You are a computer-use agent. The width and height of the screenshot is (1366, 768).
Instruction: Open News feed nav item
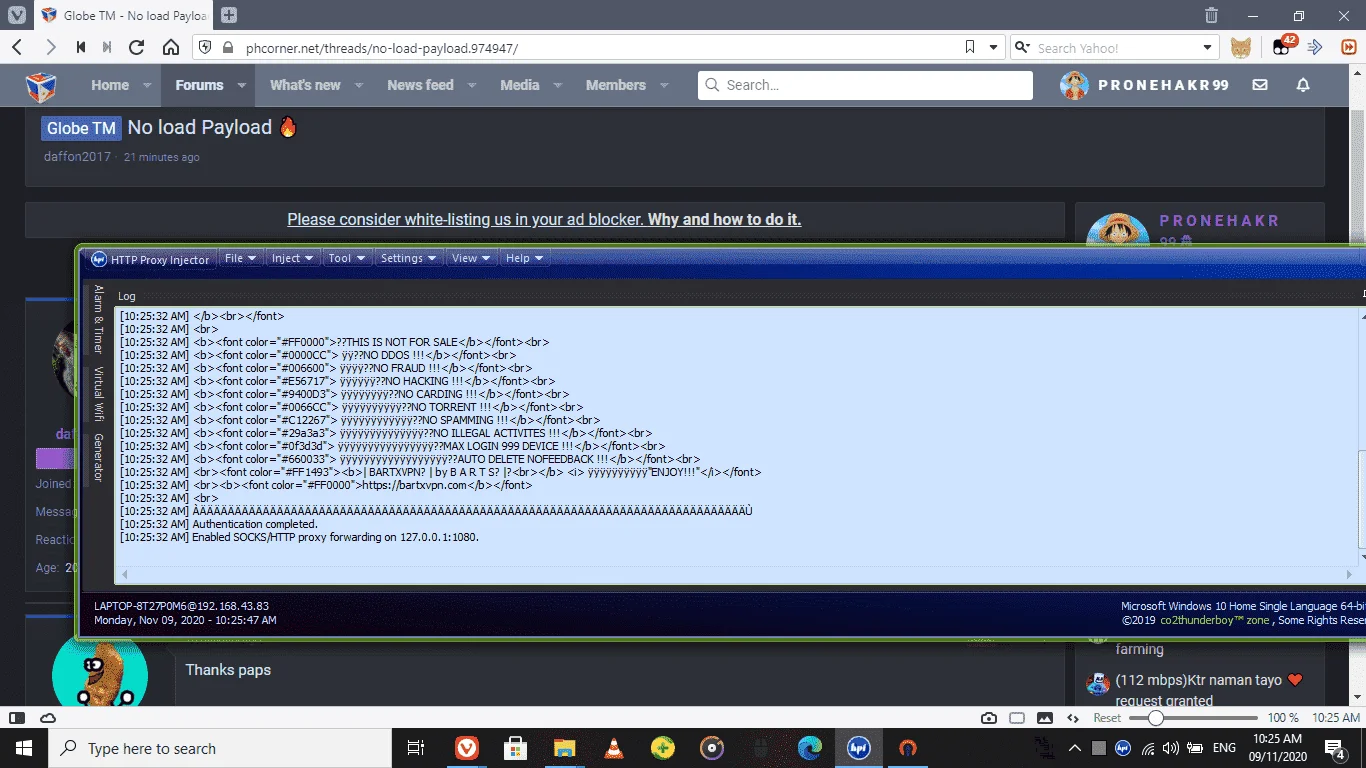pos(420,85)
